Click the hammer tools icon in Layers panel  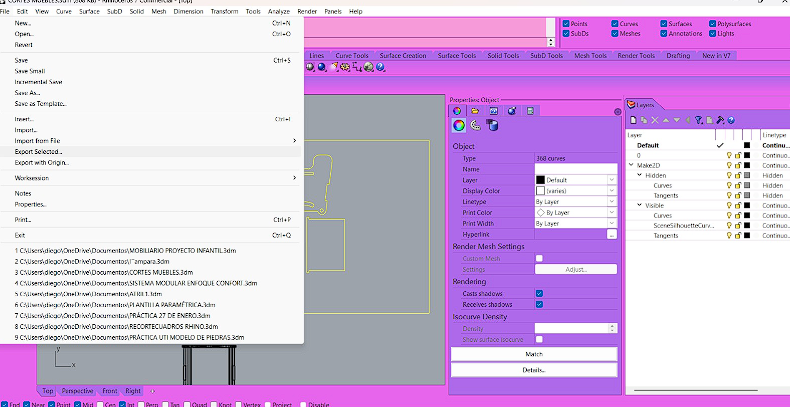(720, 120)
